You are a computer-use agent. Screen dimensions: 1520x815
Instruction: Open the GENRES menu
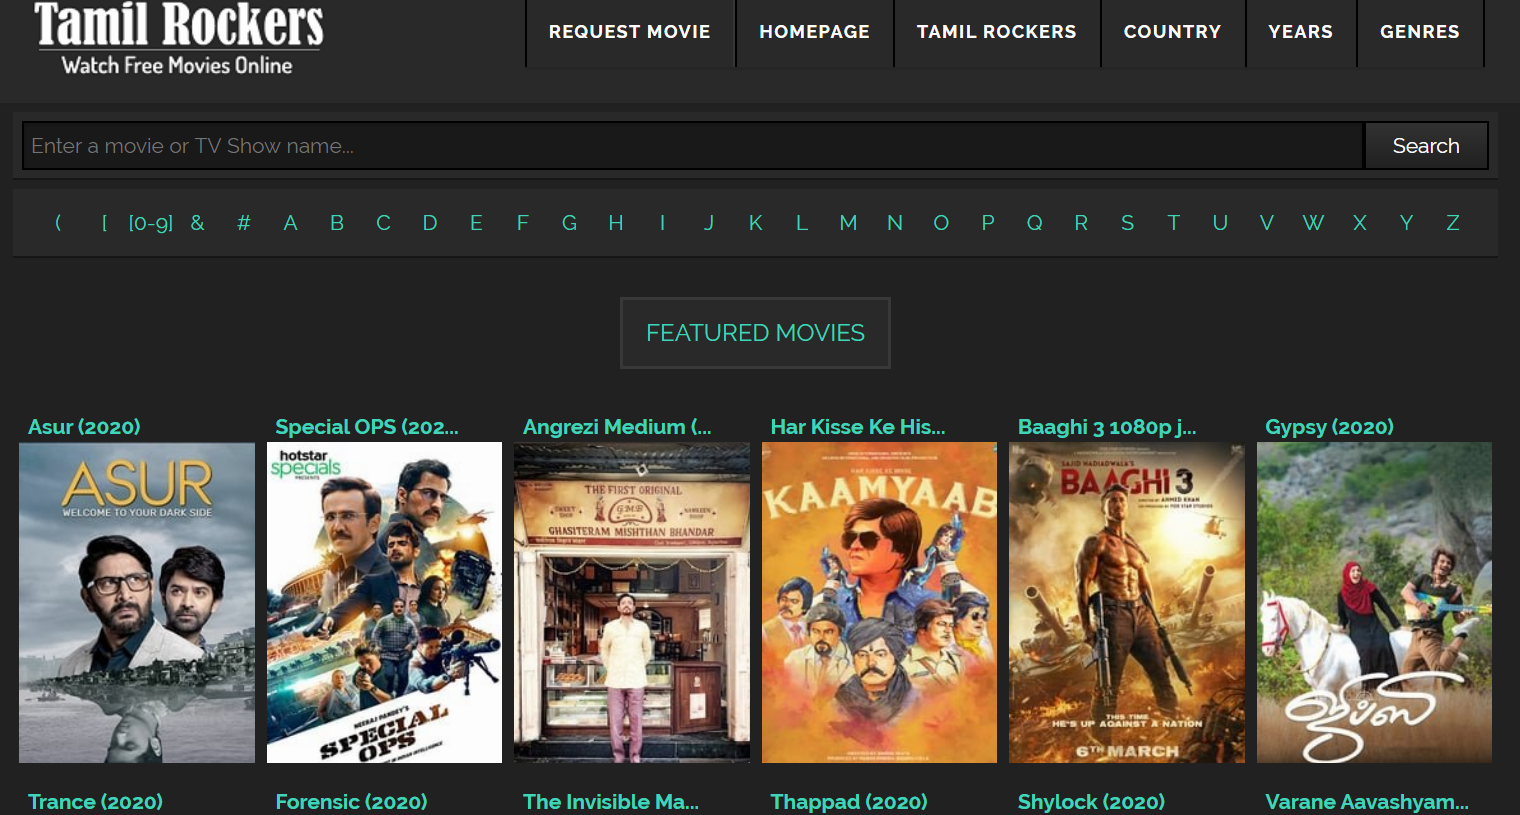click(x=1420, y=32)
